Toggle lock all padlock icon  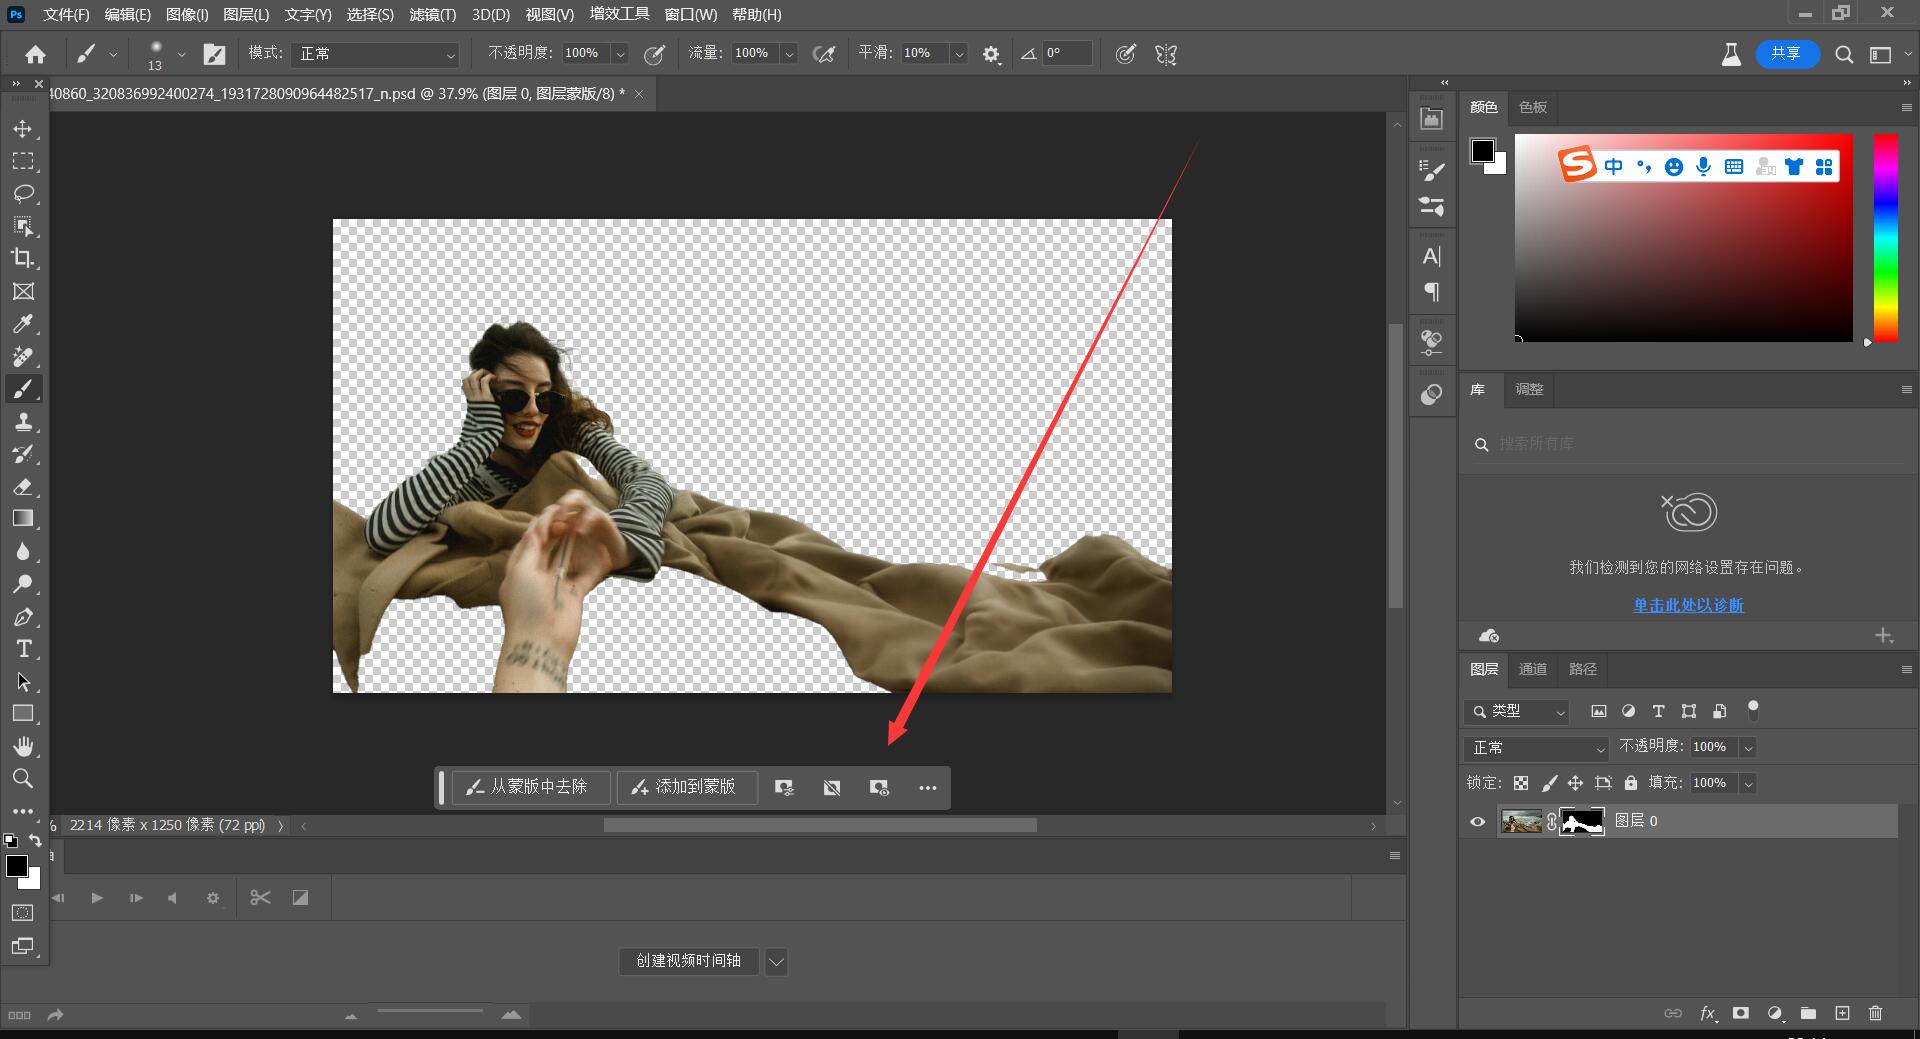(1631, 783)
